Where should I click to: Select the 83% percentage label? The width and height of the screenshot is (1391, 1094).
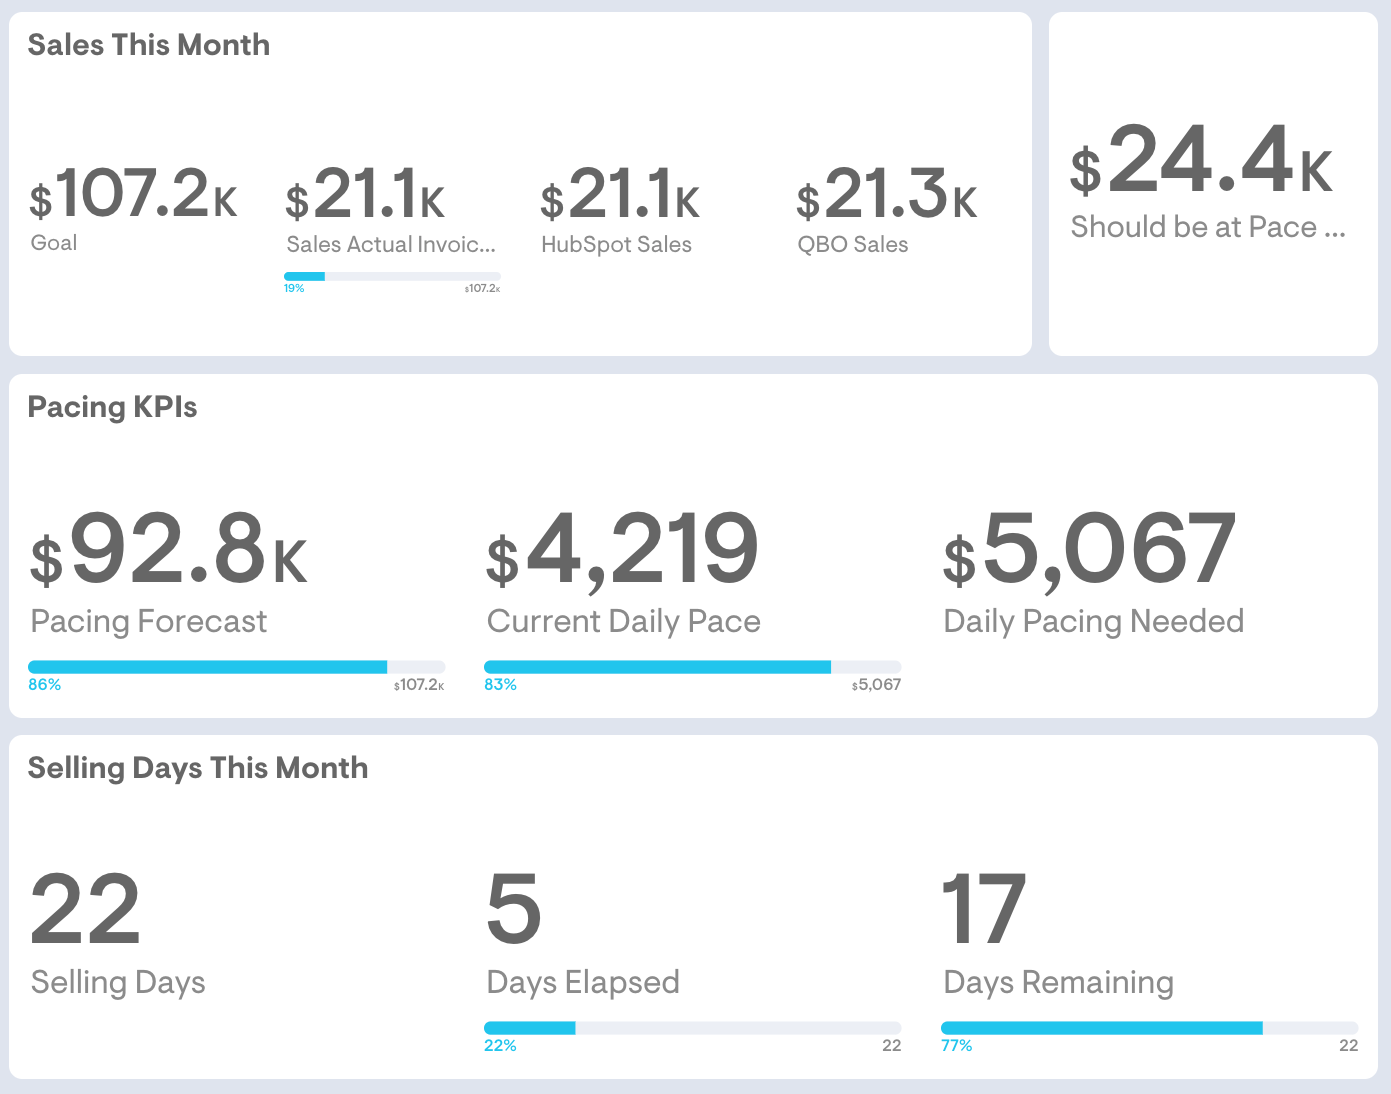pyautogui.click(x=501, y=685)
